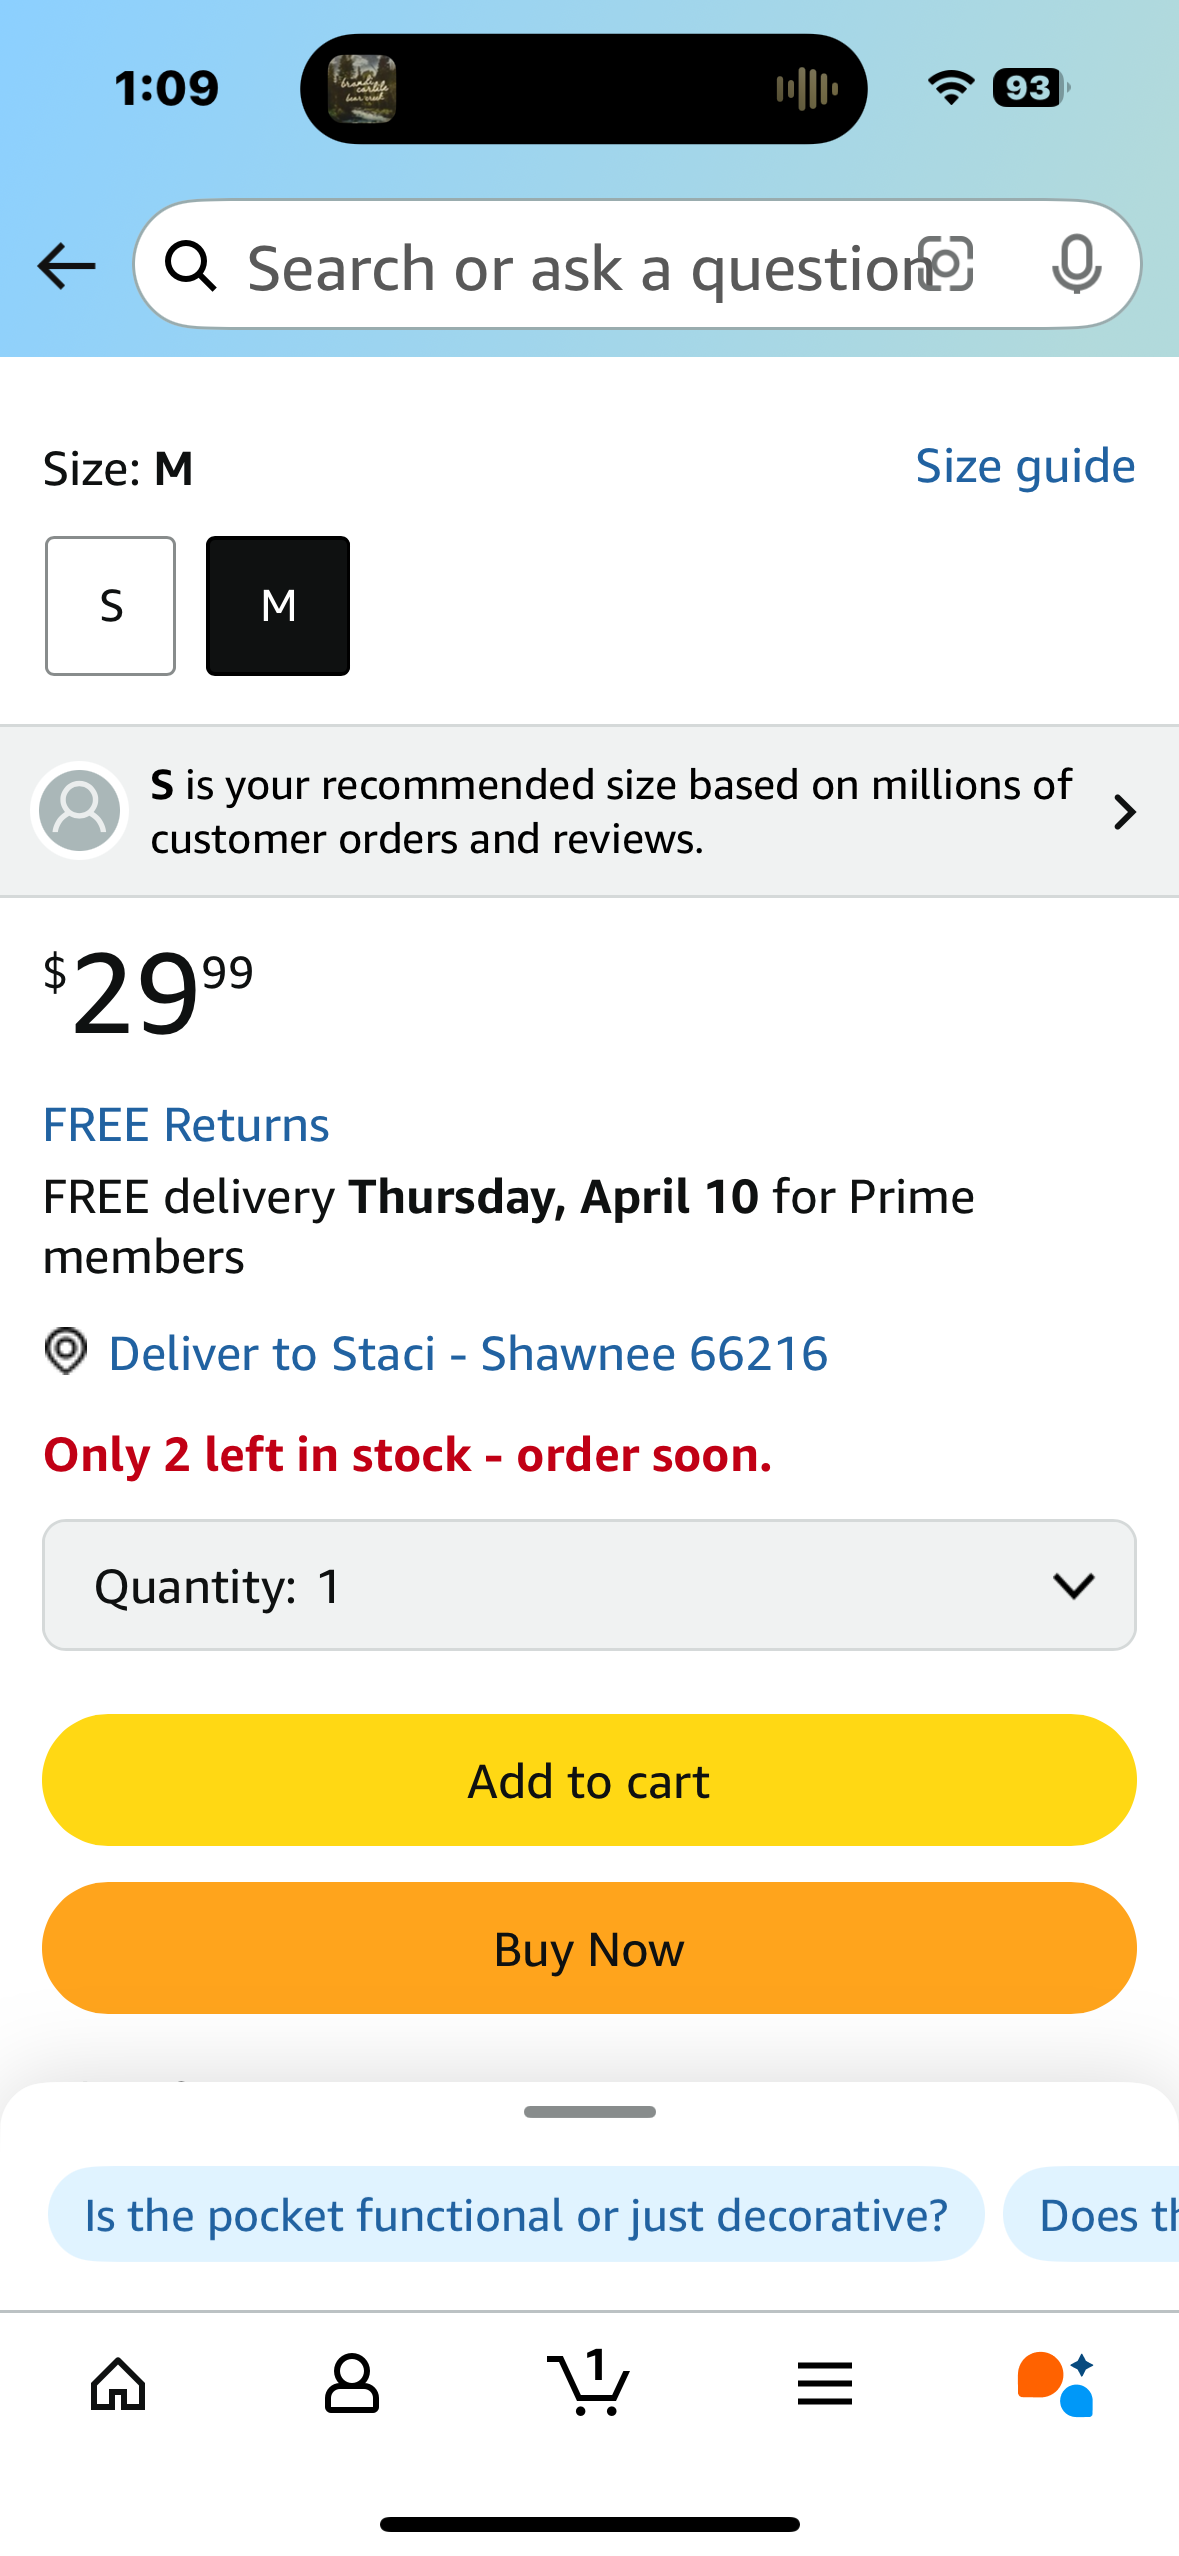Open camera lens search icon
This screenshot has height=2556, width=1179.
(946, 265)
